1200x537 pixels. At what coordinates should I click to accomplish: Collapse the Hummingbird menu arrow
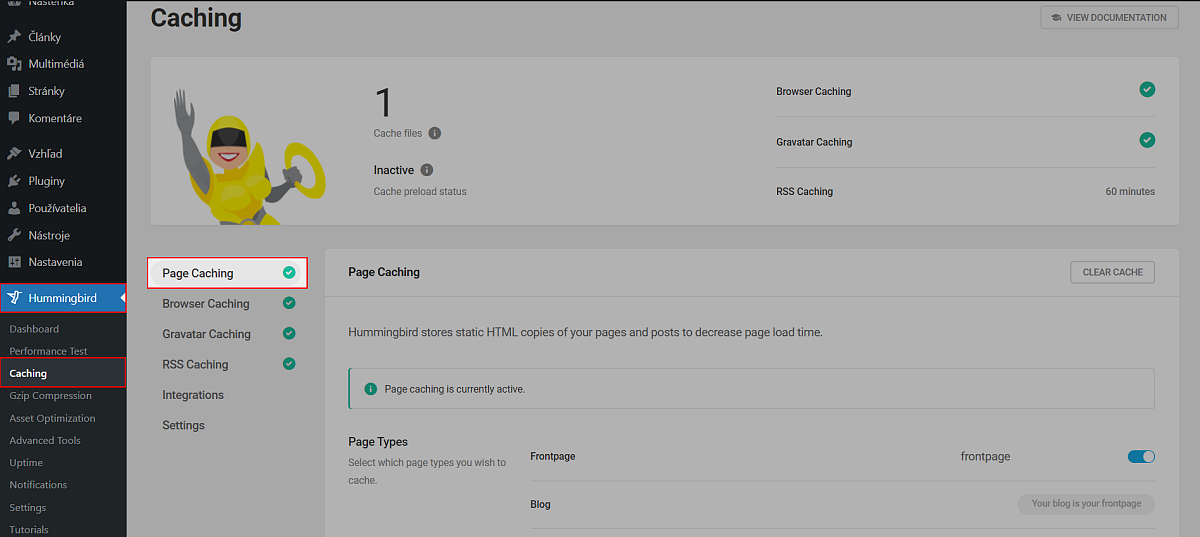point(122,297)
